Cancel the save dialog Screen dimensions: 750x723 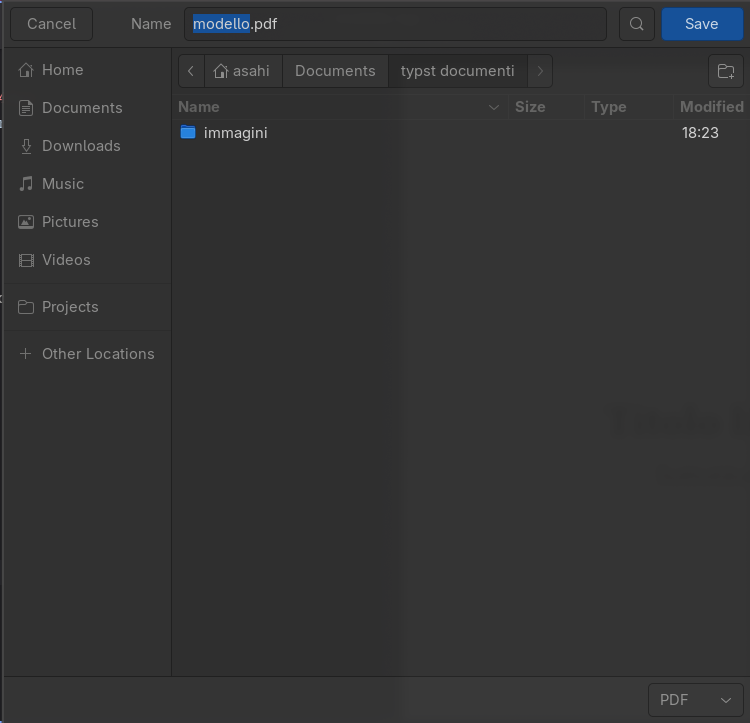tap(52, 24)
